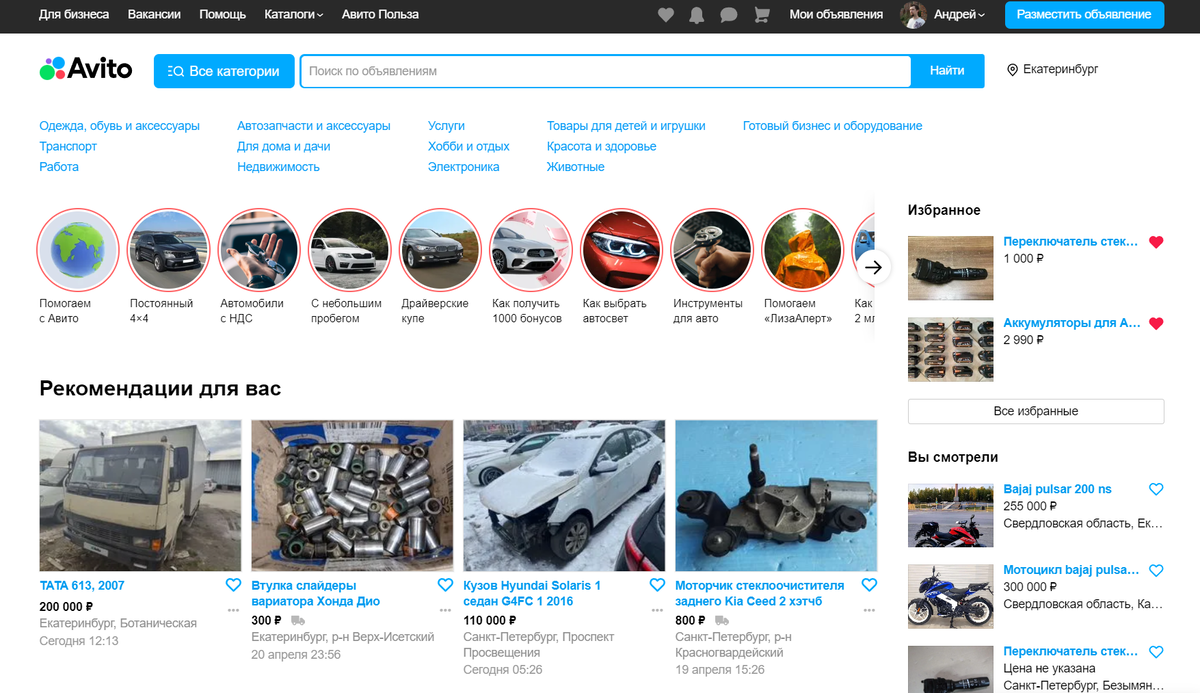Open TATA 613, 2007 listing title
This screenshot has height=693, width=1200.
[x=82, y=585]
